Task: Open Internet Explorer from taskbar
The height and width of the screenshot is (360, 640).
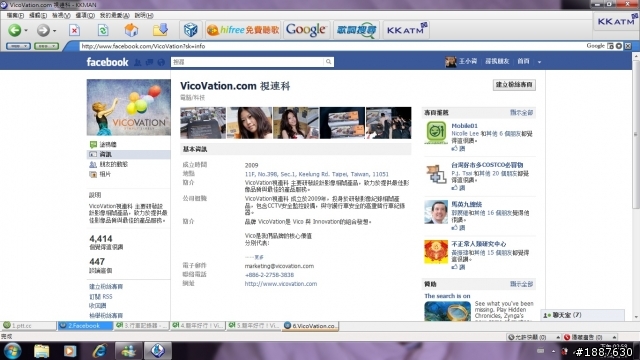Action: point(99,351)
